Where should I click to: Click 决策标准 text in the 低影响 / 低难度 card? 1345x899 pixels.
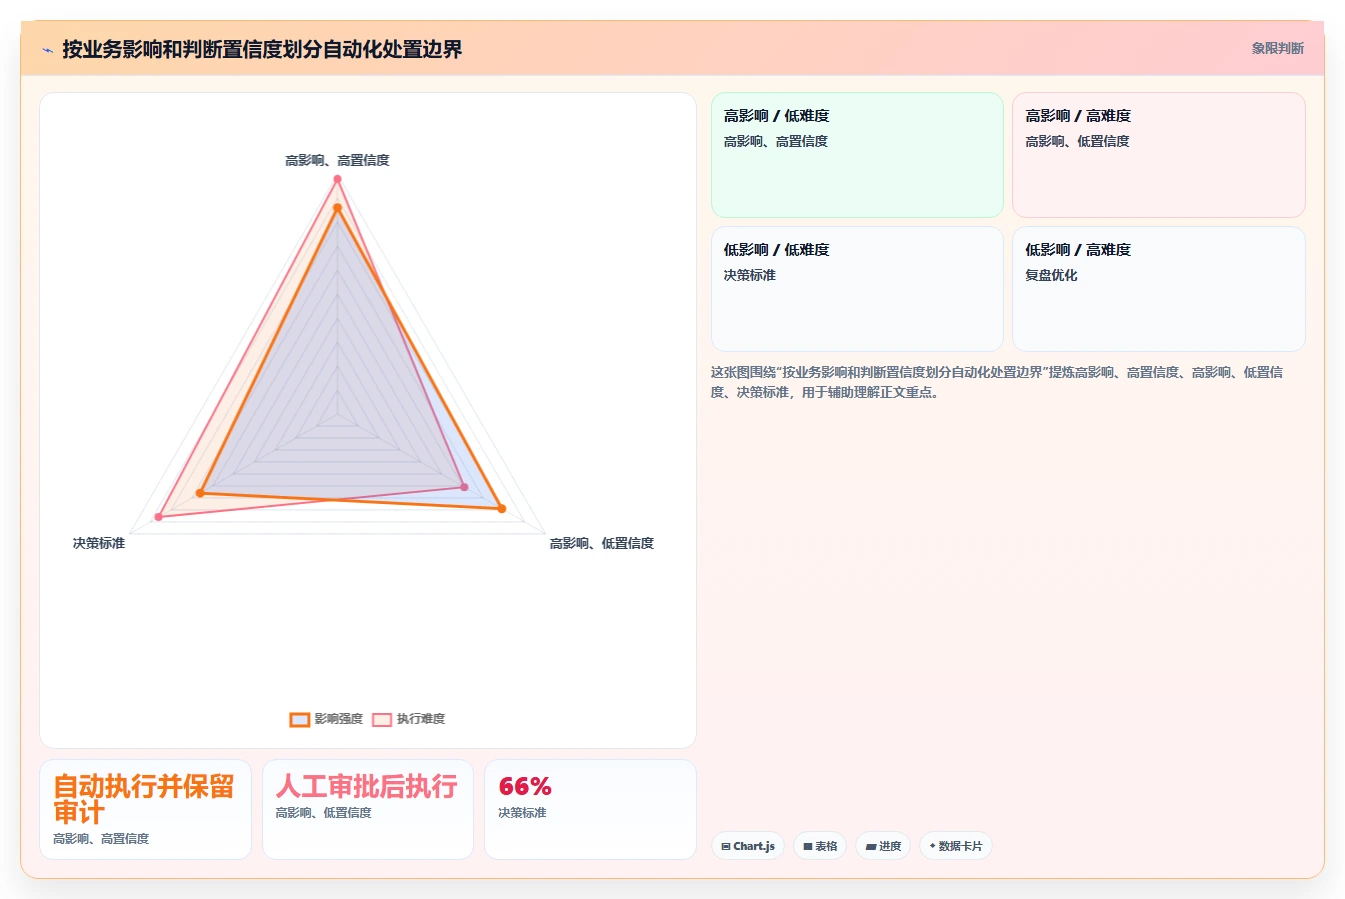pyautogui.click(x=750, y=275)
